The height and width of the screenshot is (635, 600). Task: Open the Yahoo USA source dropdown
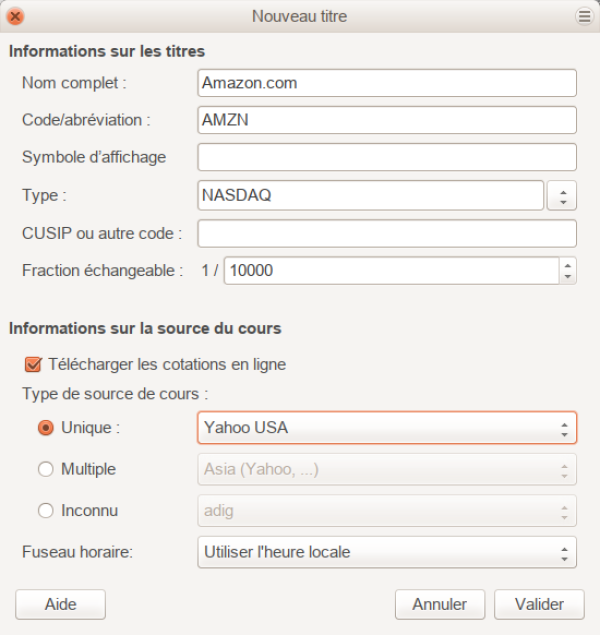pyautogui.click(x=387, y=428)
